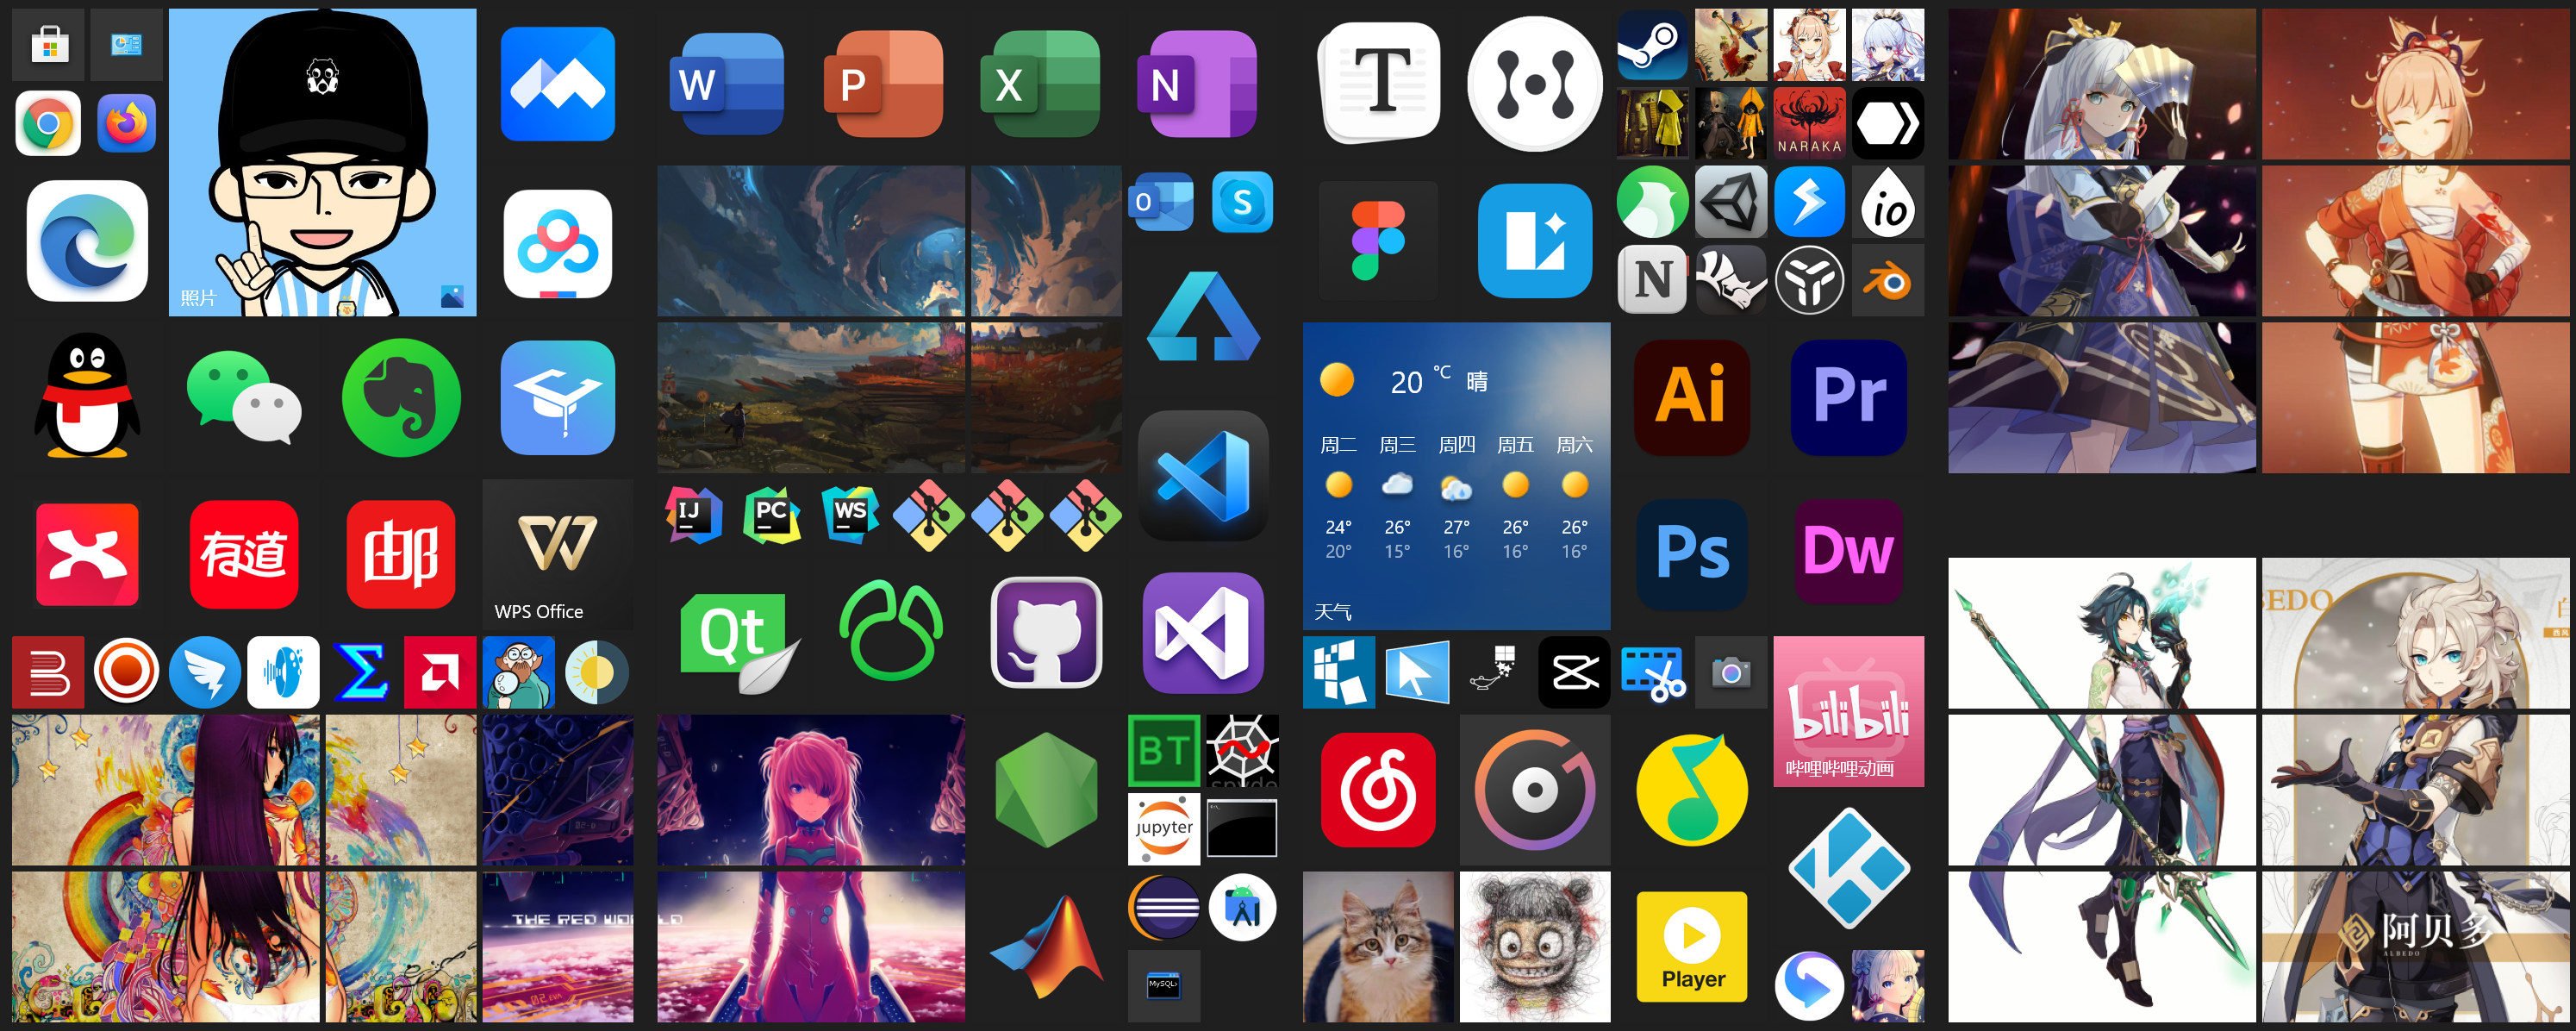This screenshot has width=2576, height=1031.
Task: Open the Adobe Premiere Pro tile
Action: [1848, 397]
